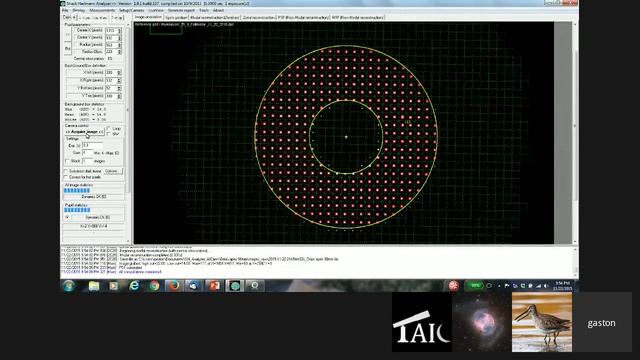Screen dimensions: 640x360
Task: Open the Setup/Camera menu
Action: coord(131,10)
